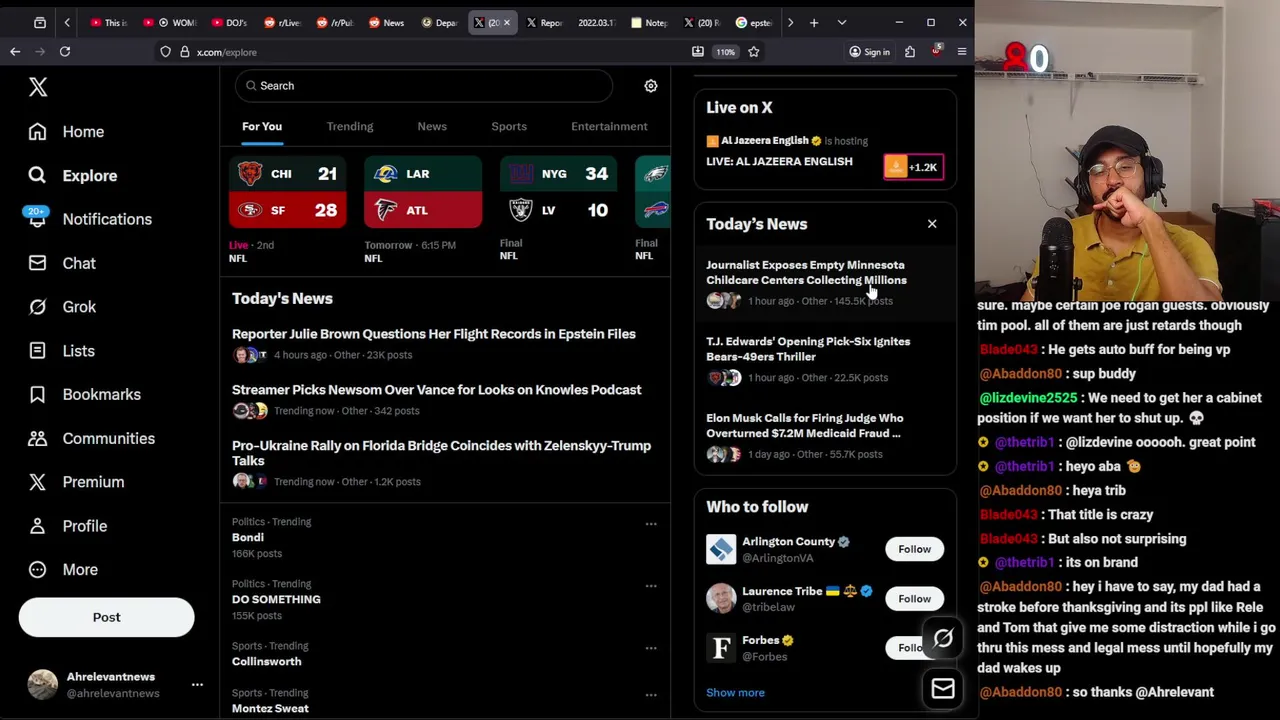Open Lists in the sidebar
The width and height of the screenshot is (1280, 720).
tap(61, 351)
